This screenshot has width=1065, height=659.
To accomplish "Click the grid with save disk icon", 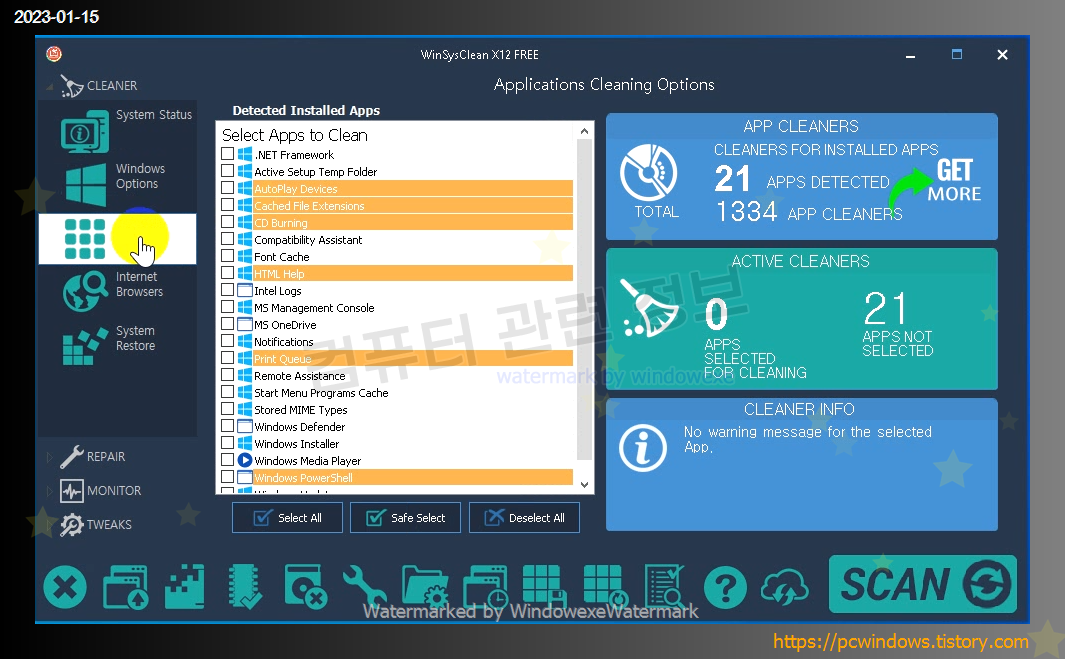I will (545, 586).
